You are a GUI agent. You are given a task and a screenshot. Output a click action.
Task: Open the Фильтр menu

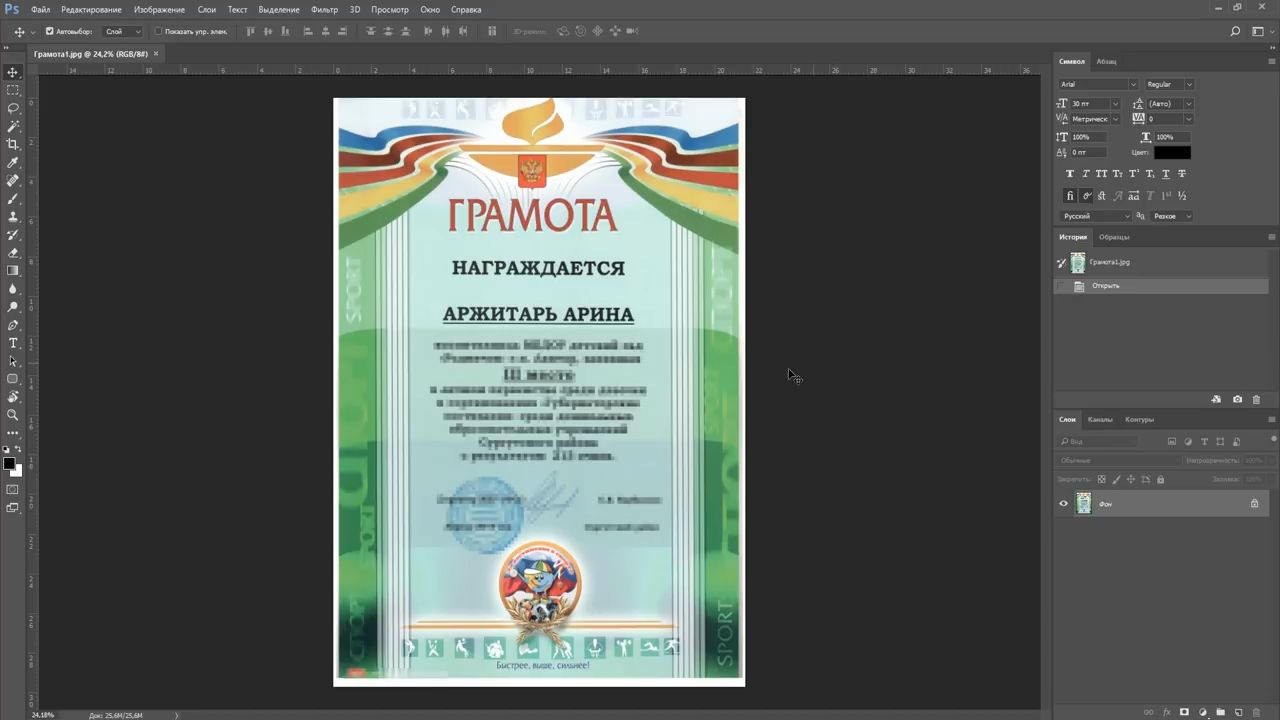coord(324,9)
